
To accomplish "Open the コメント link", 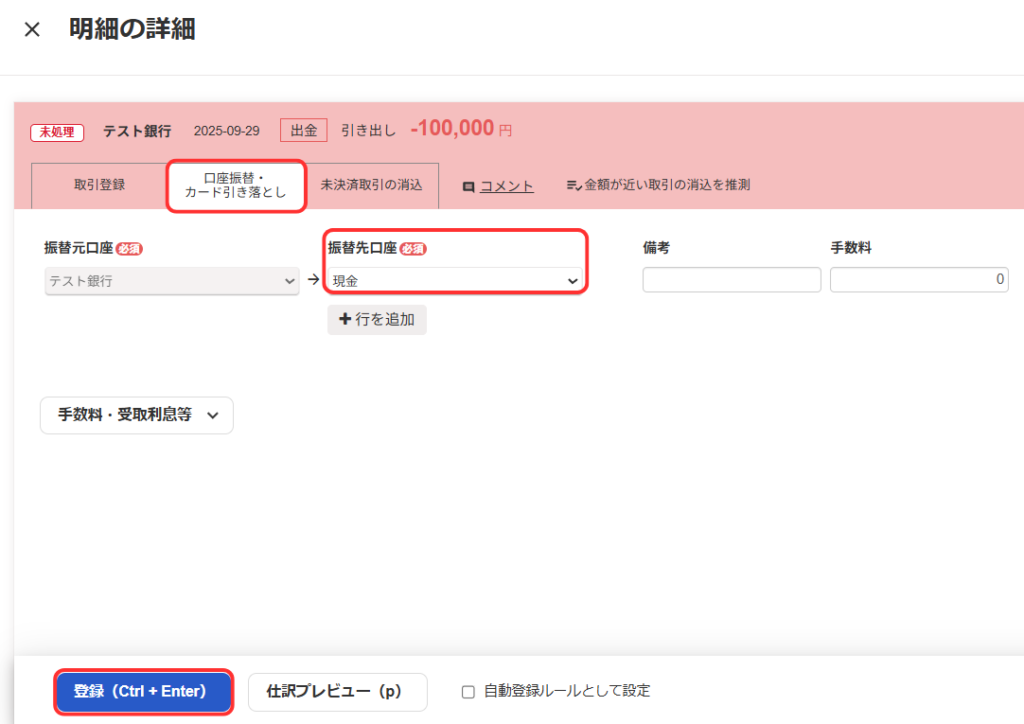I will coord(506,186).
